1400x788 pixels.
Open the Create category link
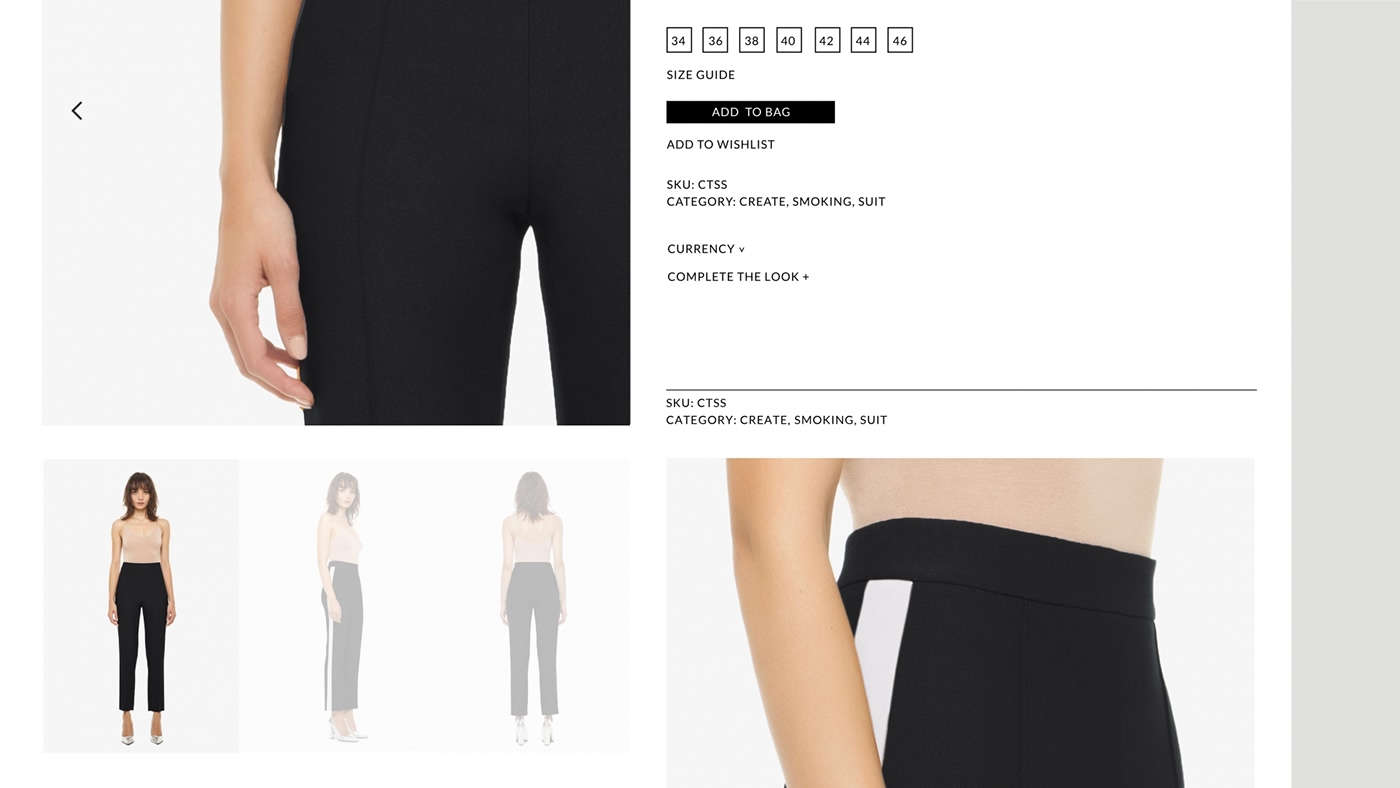[763, 202]
